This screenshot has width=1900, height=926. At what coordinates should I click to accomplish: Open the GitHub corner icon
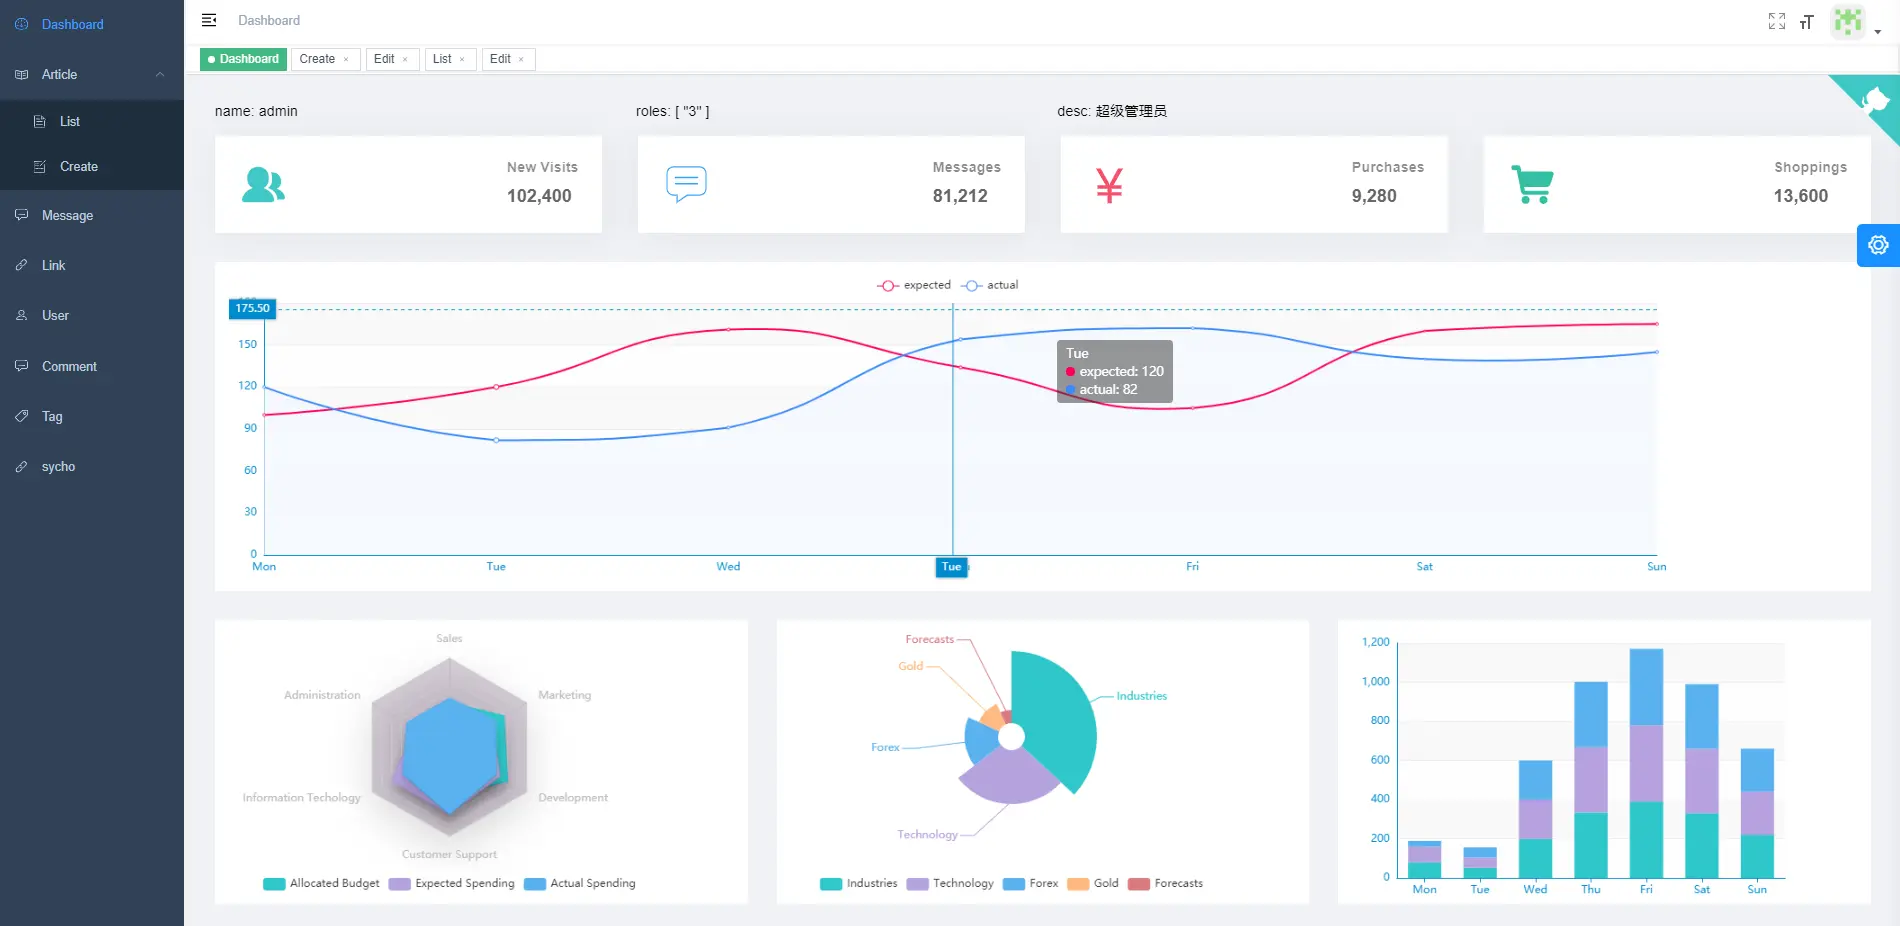click(x=1875, y=99)
